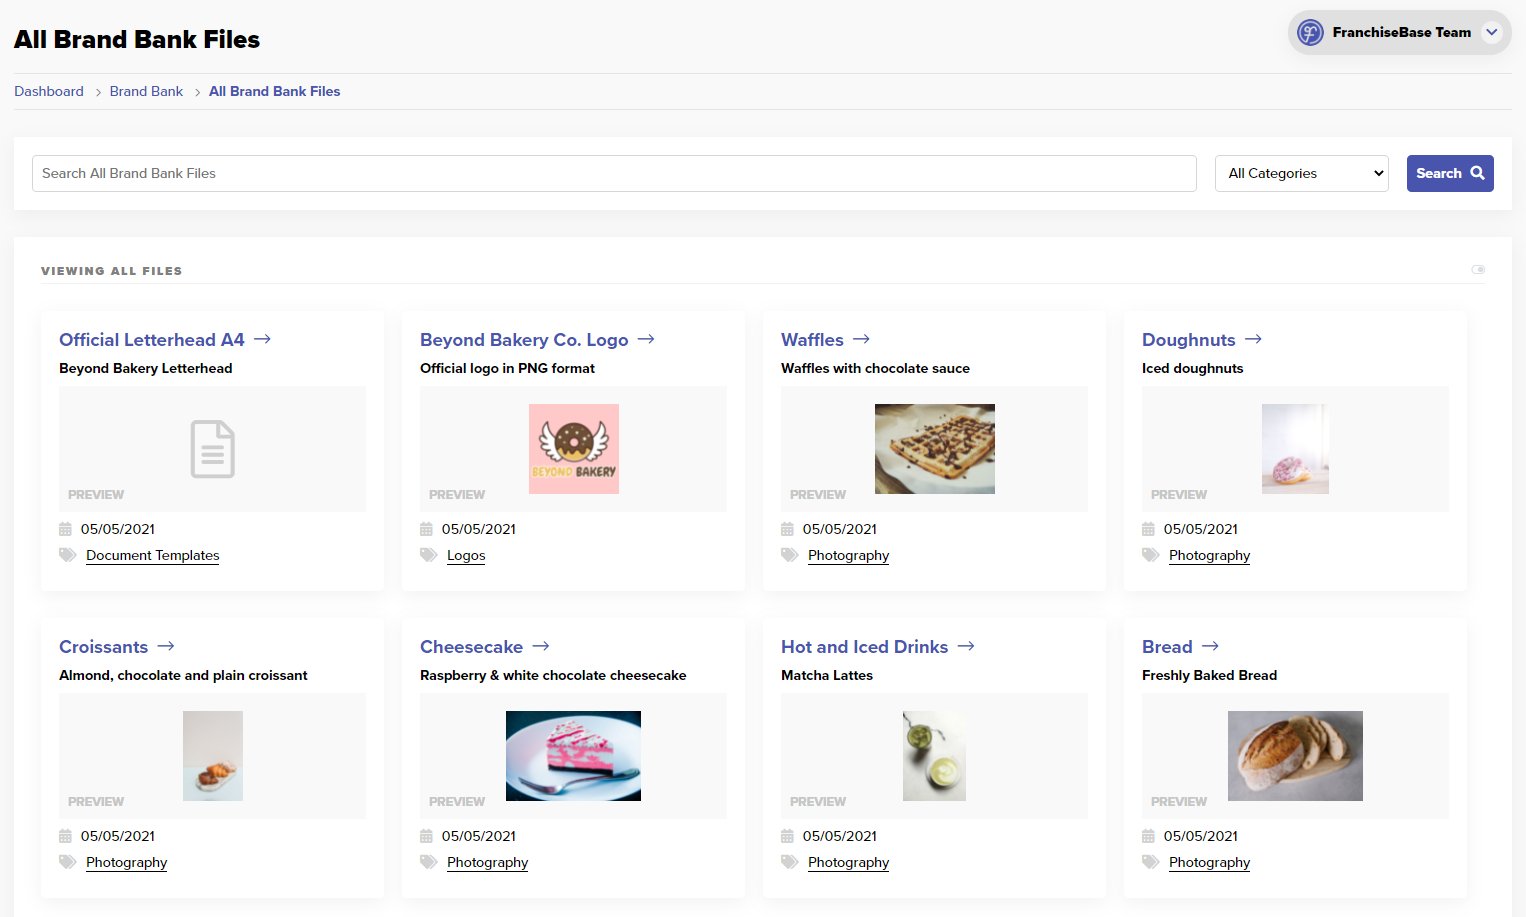Click the arrow icon beside Doughnuts
Screen dimensions: 1526x917
pyautogui.click(x=1253, y=340)
